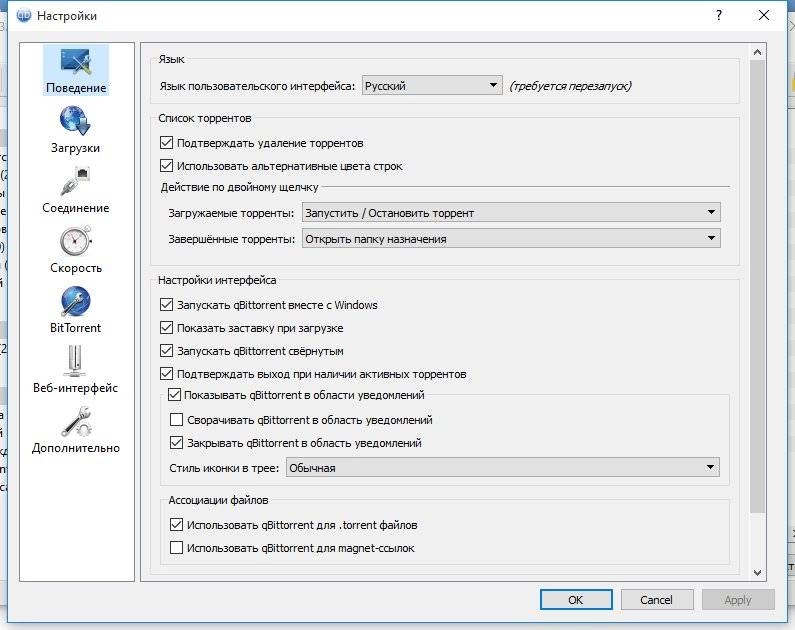Viewport: 795px width, 630px height.
Task: Click the Действие по двойному щелчку heading
Action: click(x=239, y=187)
